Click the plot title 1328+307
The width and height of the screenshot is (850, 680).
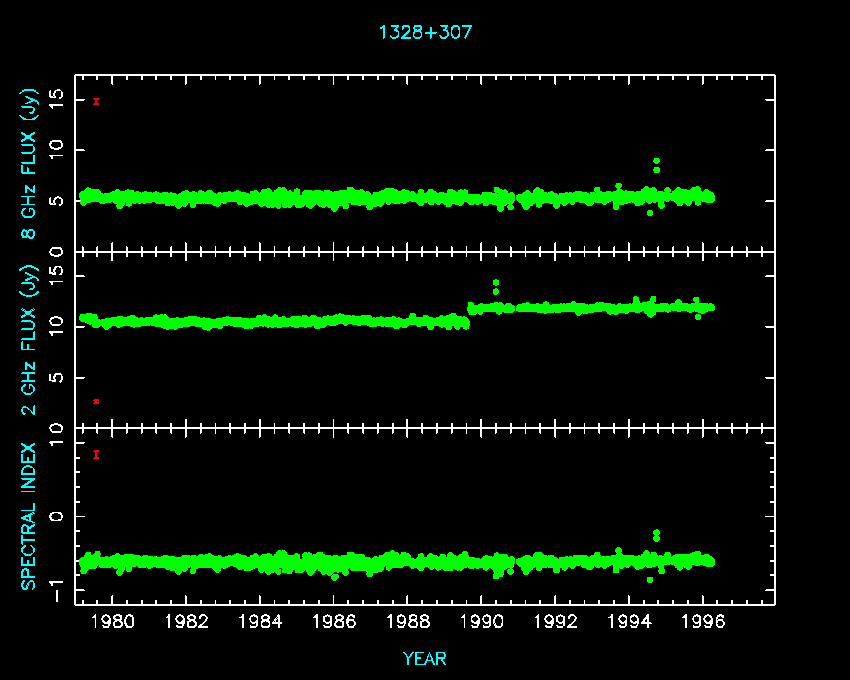425,32
